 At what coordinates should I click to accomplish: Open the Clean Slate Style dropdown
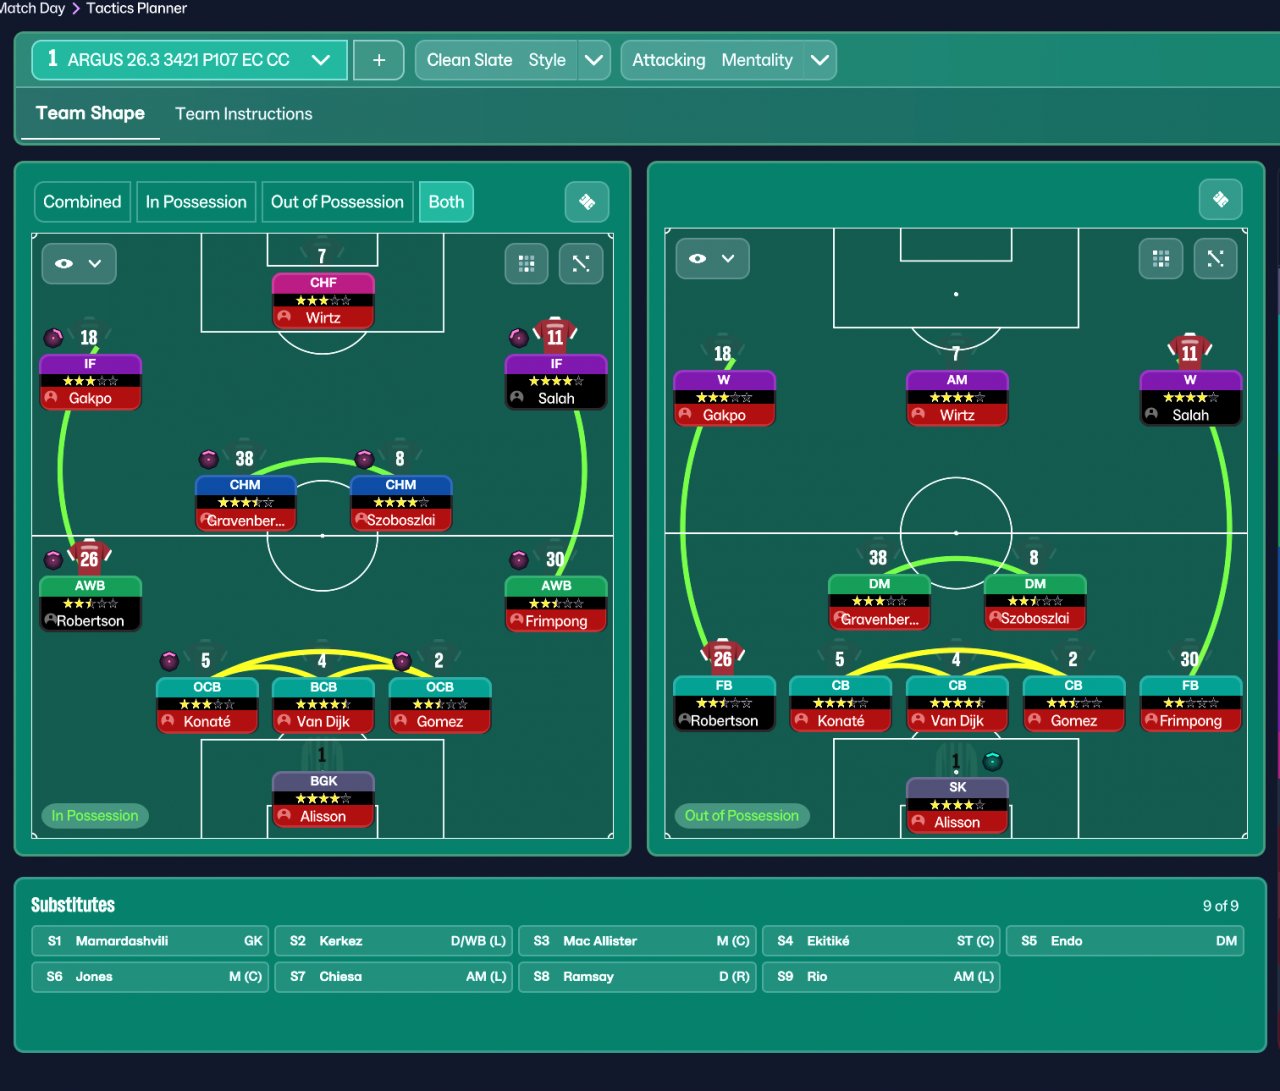pos(512,60)
